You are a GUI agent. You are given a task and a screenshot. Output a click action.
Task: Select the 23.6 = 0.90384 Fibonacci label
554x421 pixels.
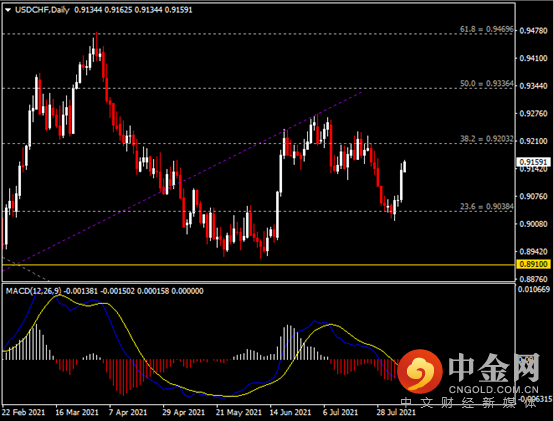pyautogui.click(x=487, y=206)
